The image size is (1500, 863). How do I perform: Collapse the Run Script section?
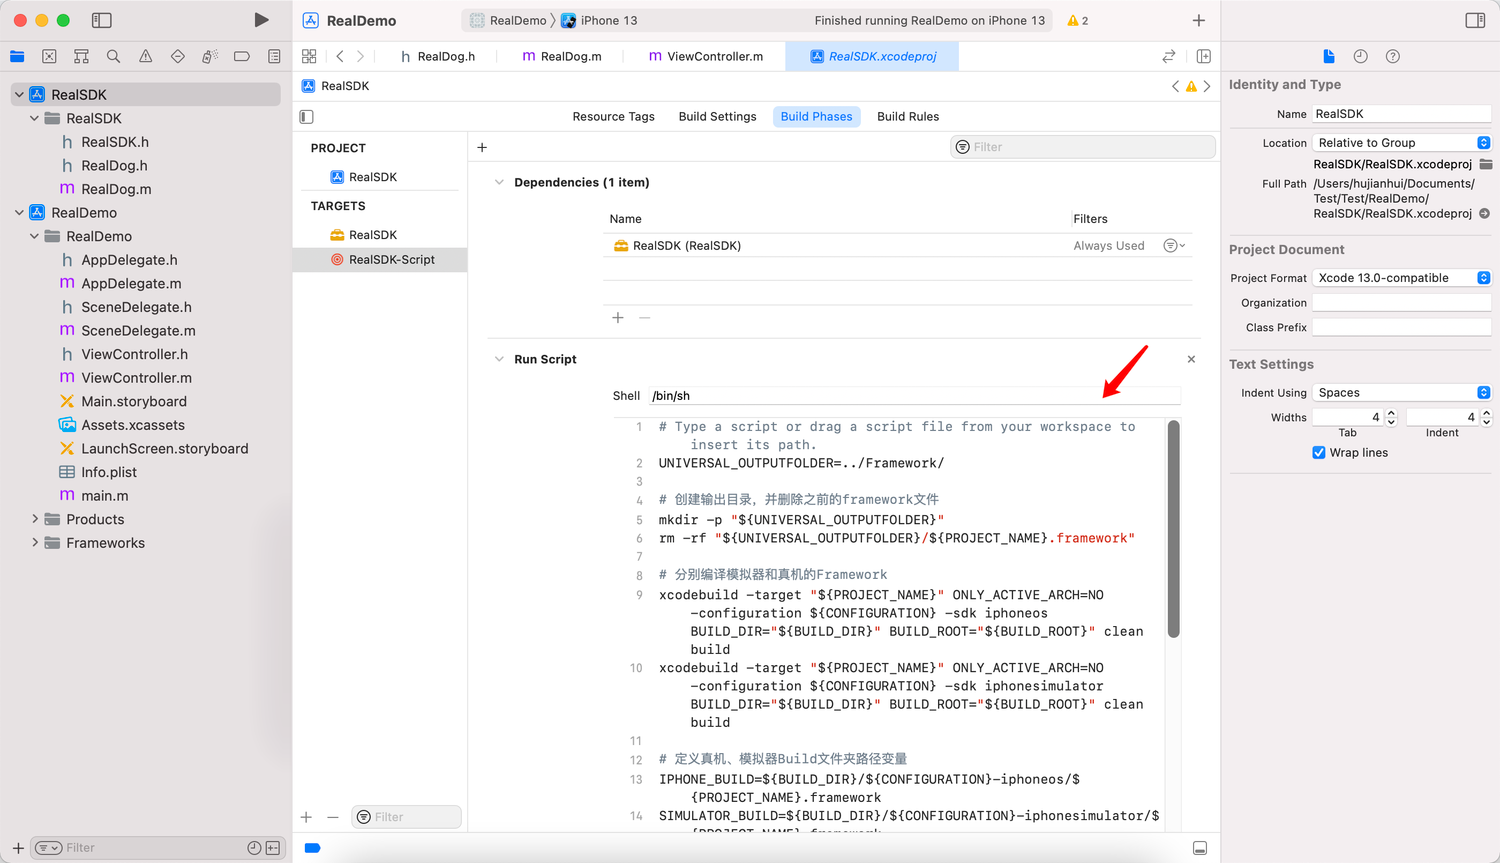pyautogui.click(x=499, y=359)
